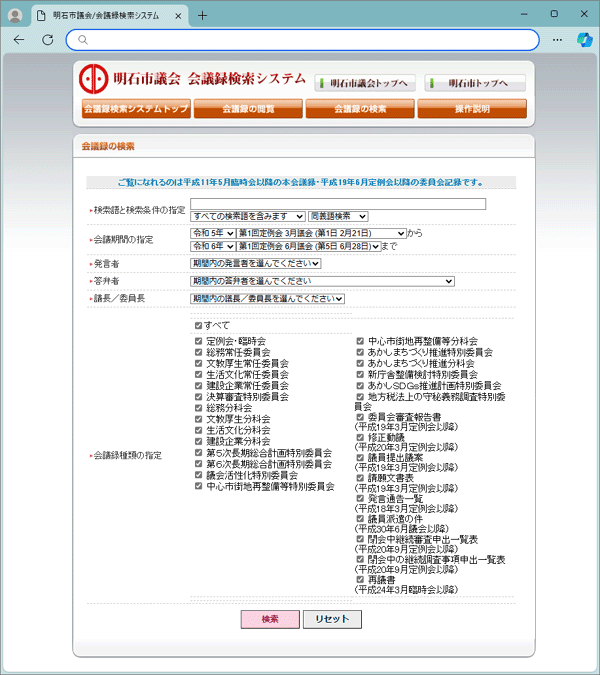
Task: Open すべての検索語を含みます dropdown
Action: tap(247, 216)
